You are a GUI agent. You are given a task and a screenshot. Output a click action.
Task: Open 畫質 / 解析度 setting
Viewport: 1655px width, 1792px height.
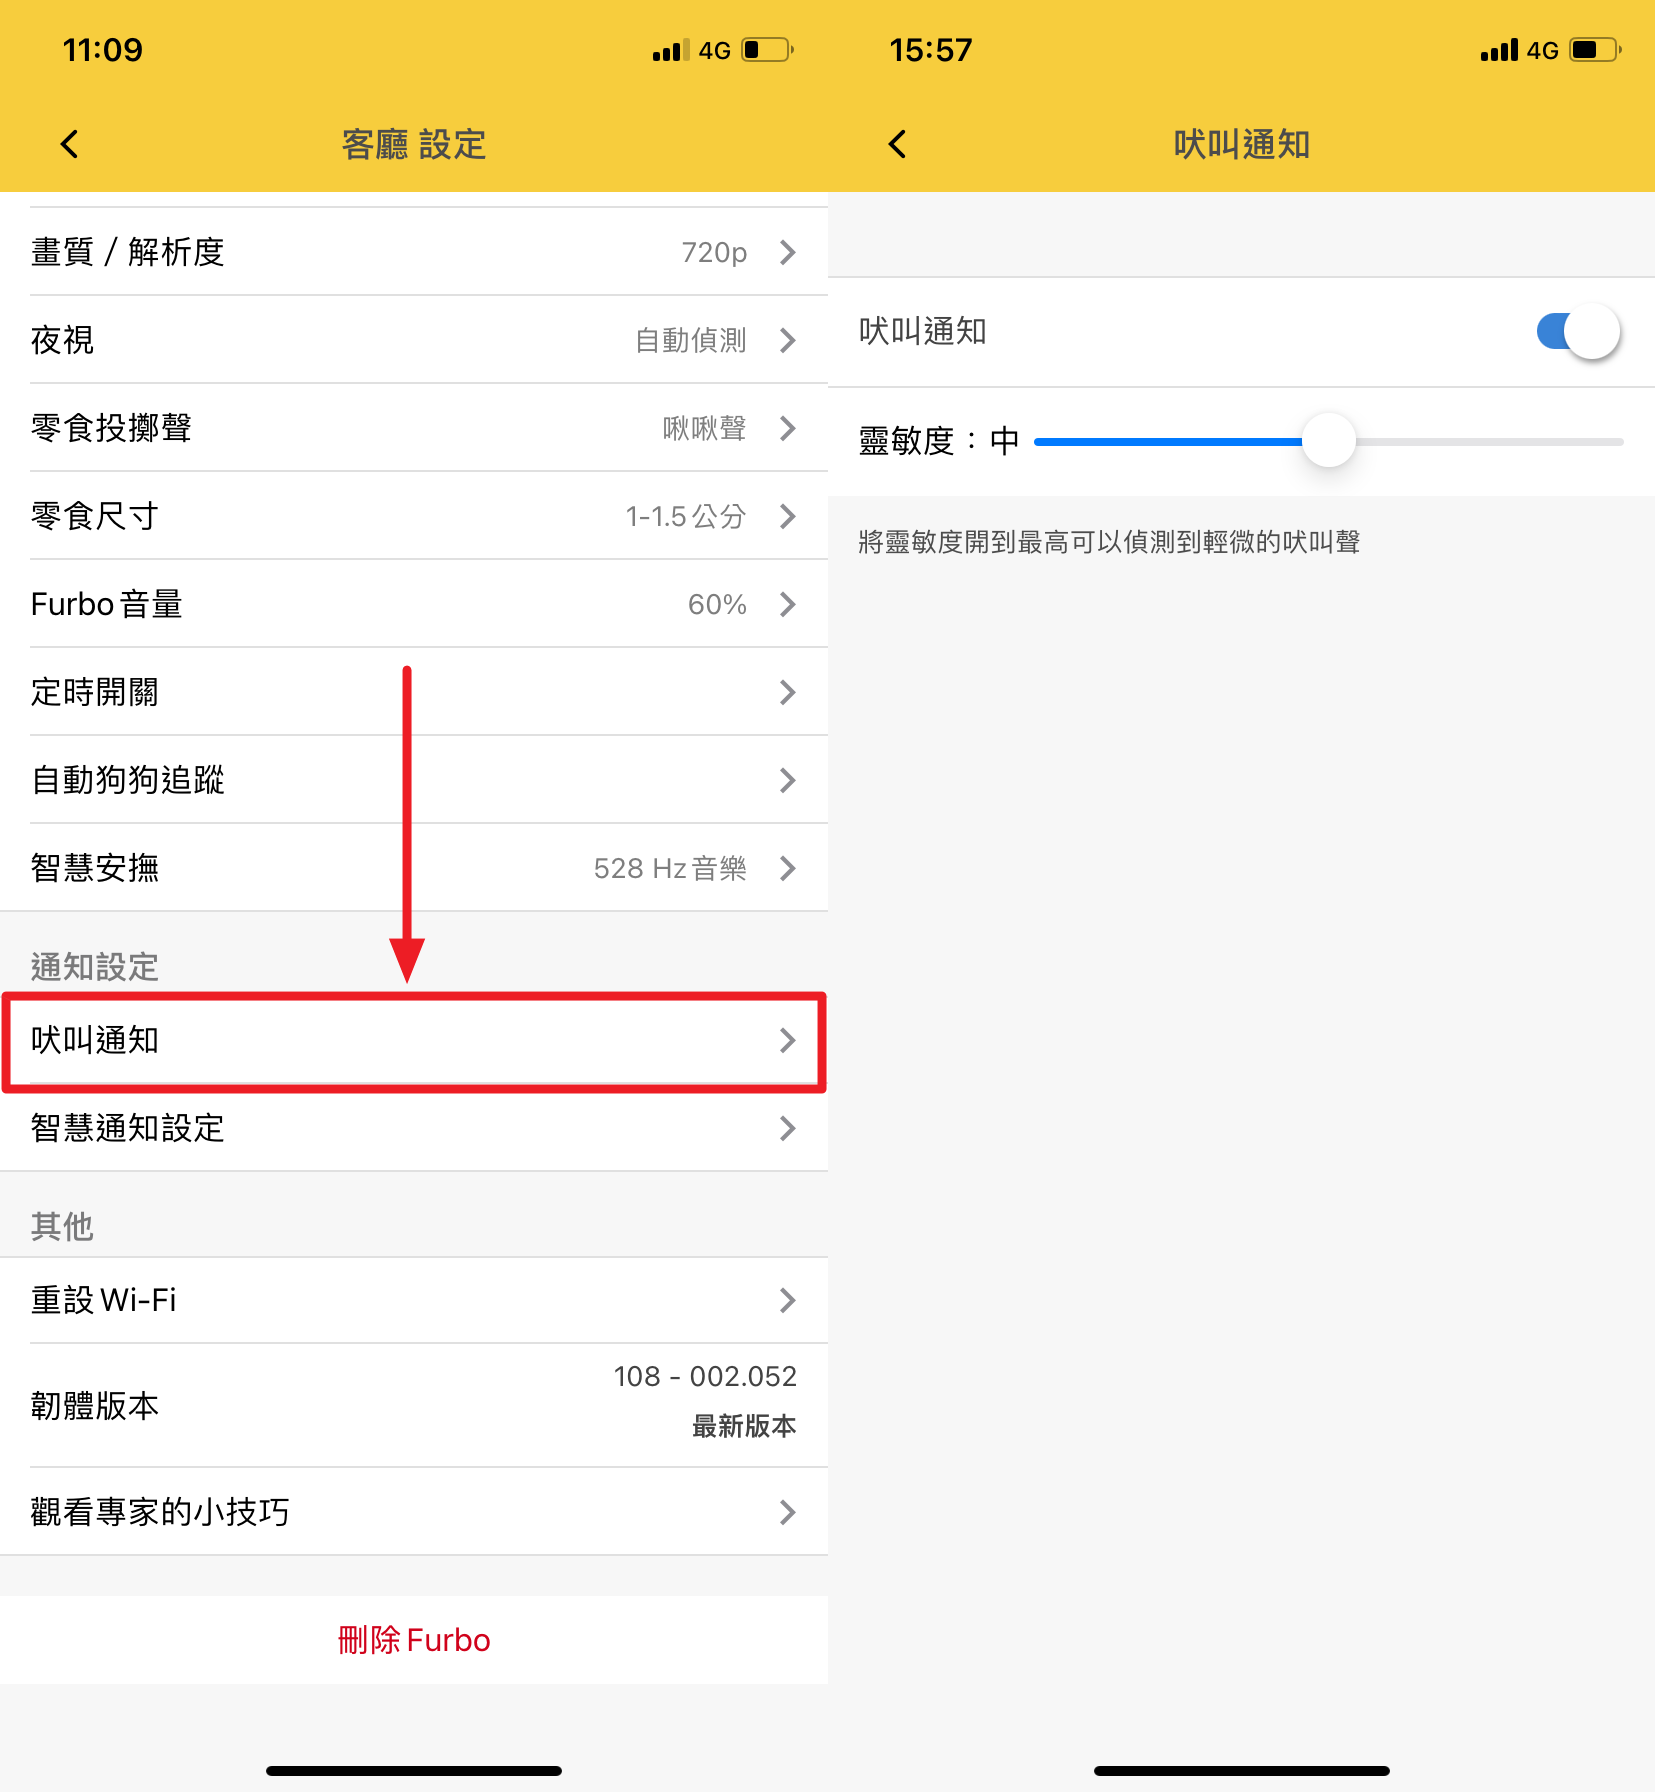point(414,252)
